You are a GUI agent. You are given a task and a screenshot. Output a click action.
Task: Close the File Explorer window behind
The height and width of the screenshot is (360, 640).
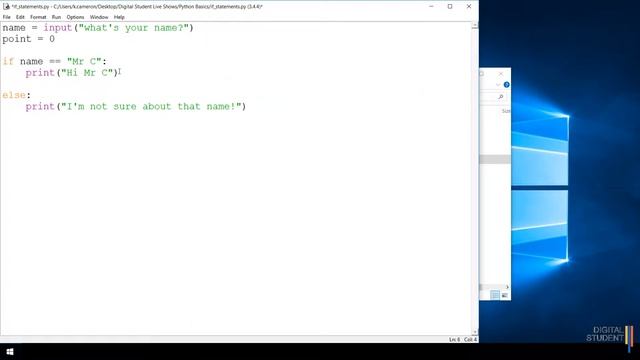(501, 74)
